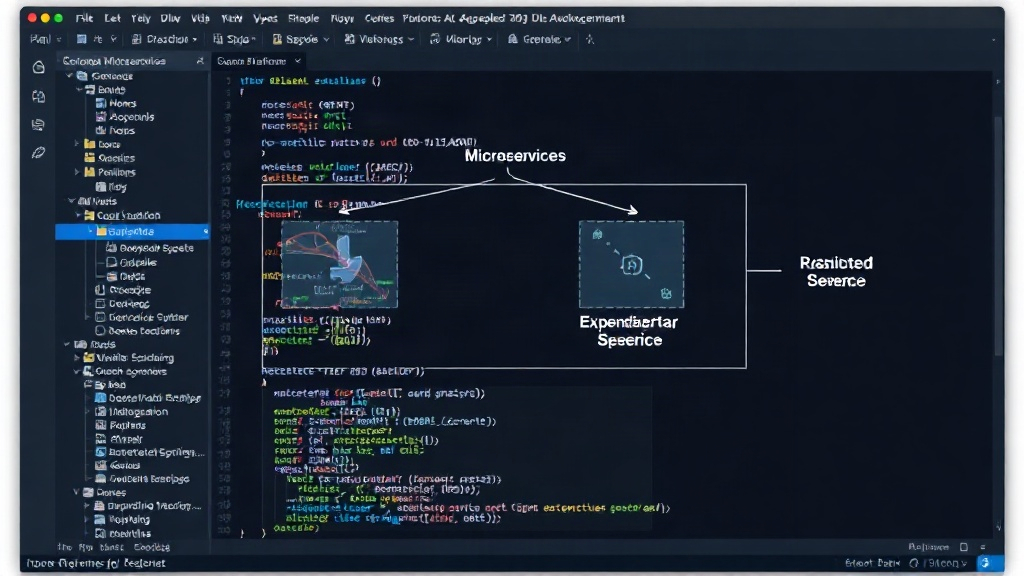Open the 'Tely' menu in menu bar

pos(140,18)
